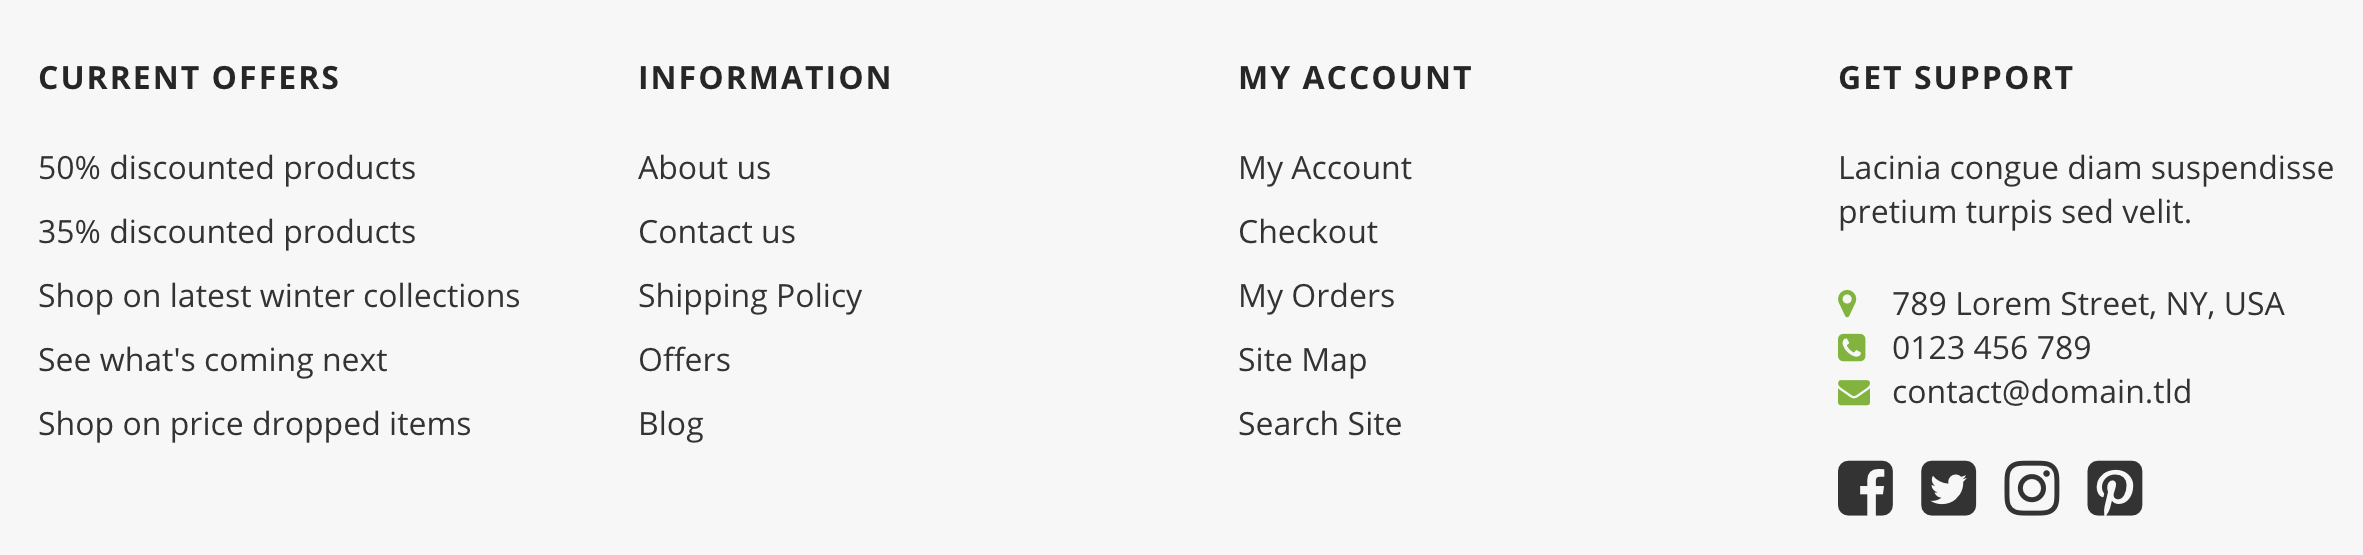The width and height of the screenshot is (2363, 555).
Task: Open the Blog link
Action: click(x=671, y=424)
